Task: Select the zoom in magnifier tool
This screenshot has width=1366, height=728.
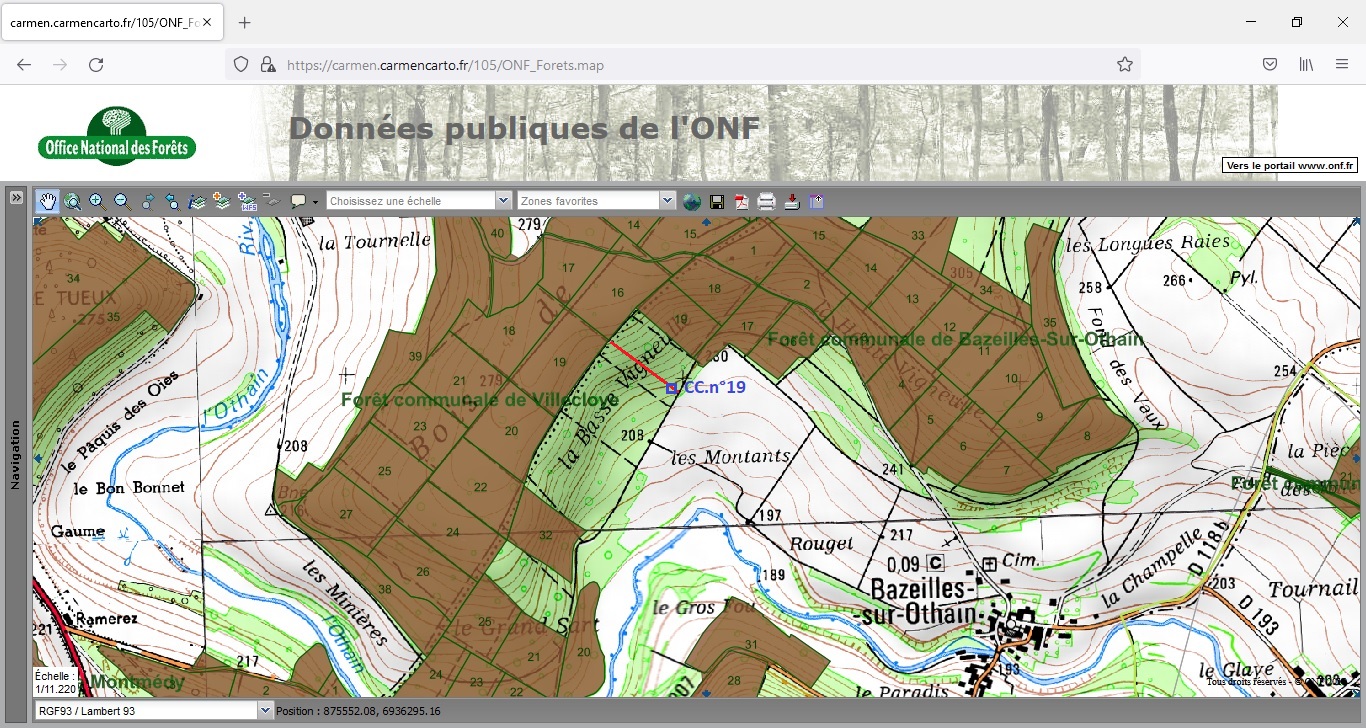Action: point(97,201)
